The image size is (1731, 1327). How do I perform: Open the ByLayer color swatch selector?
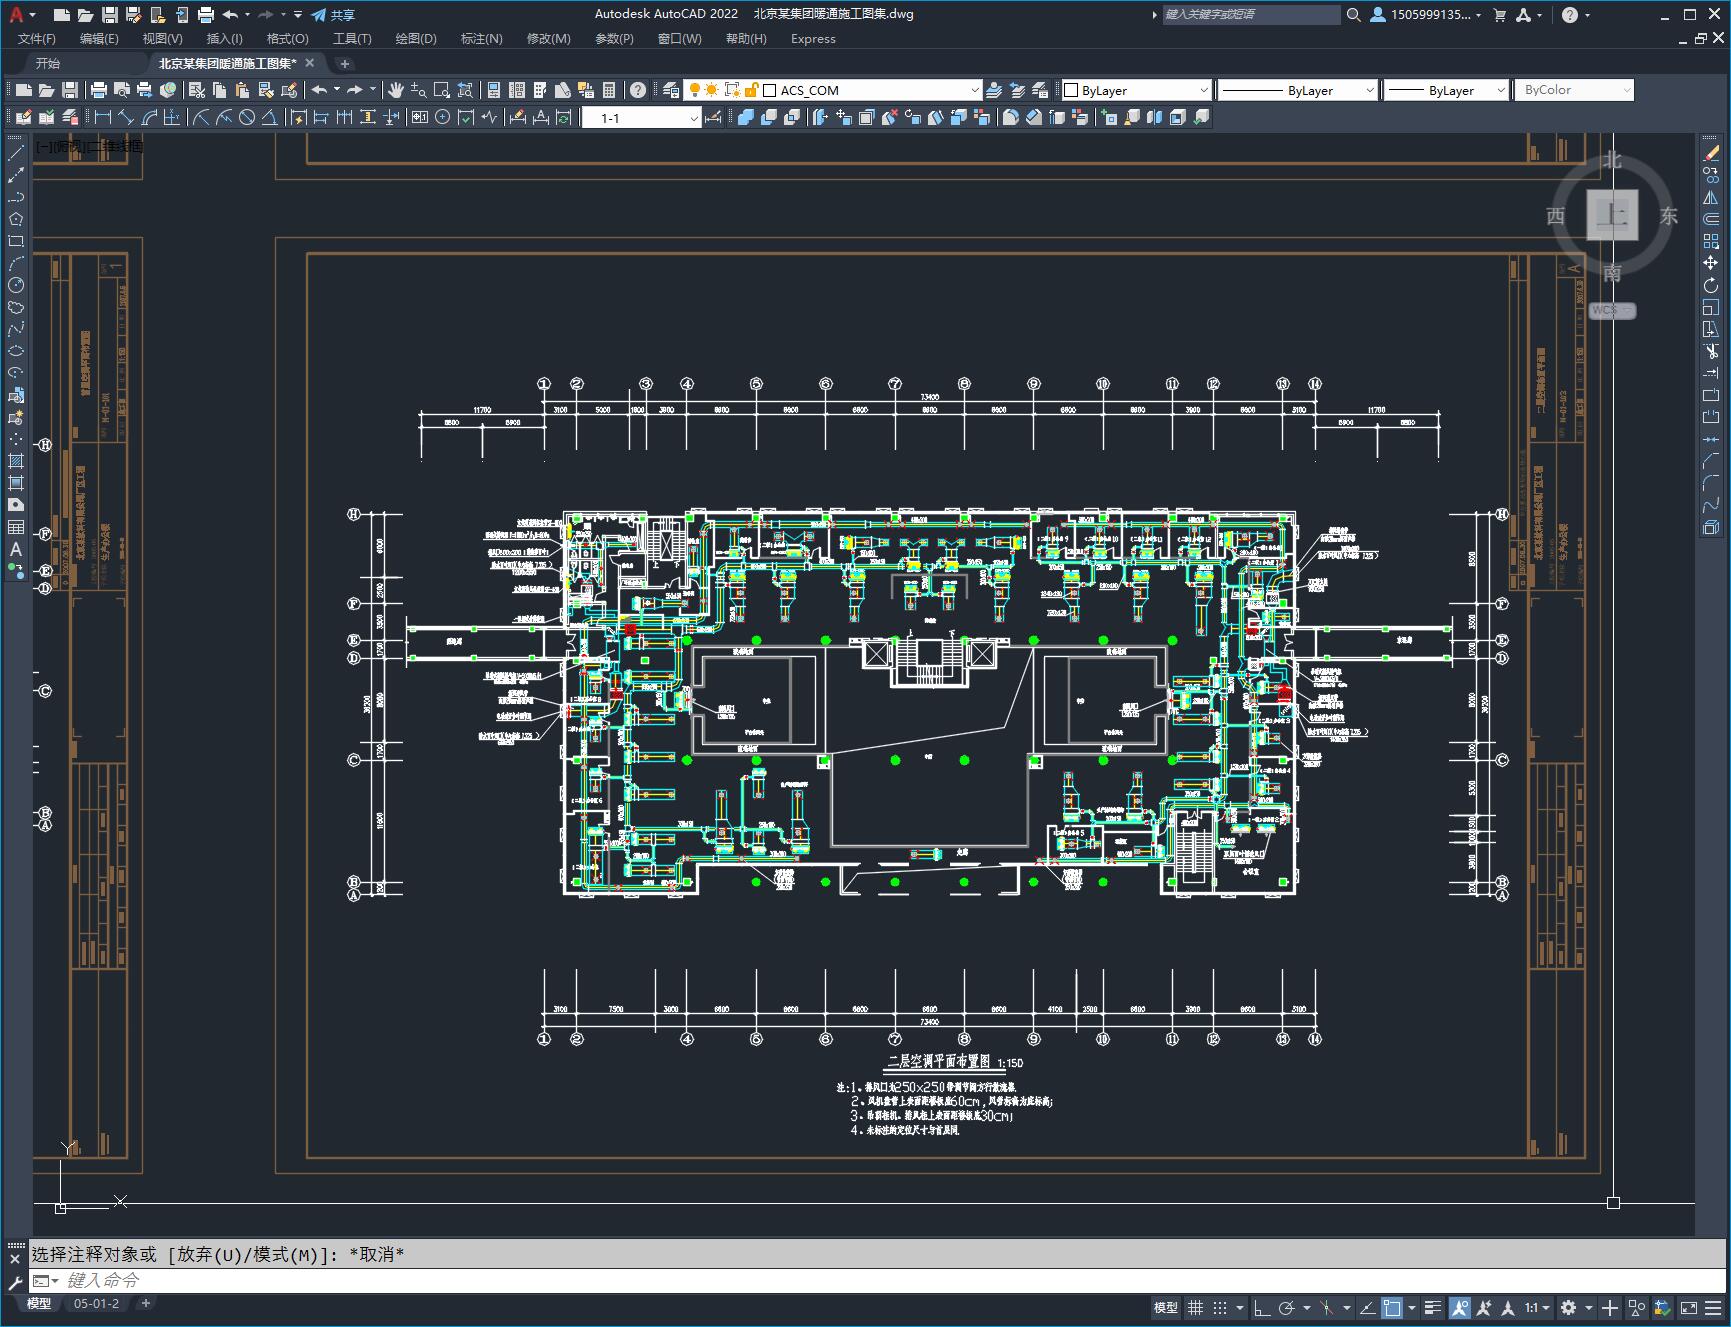[1136, 90]
